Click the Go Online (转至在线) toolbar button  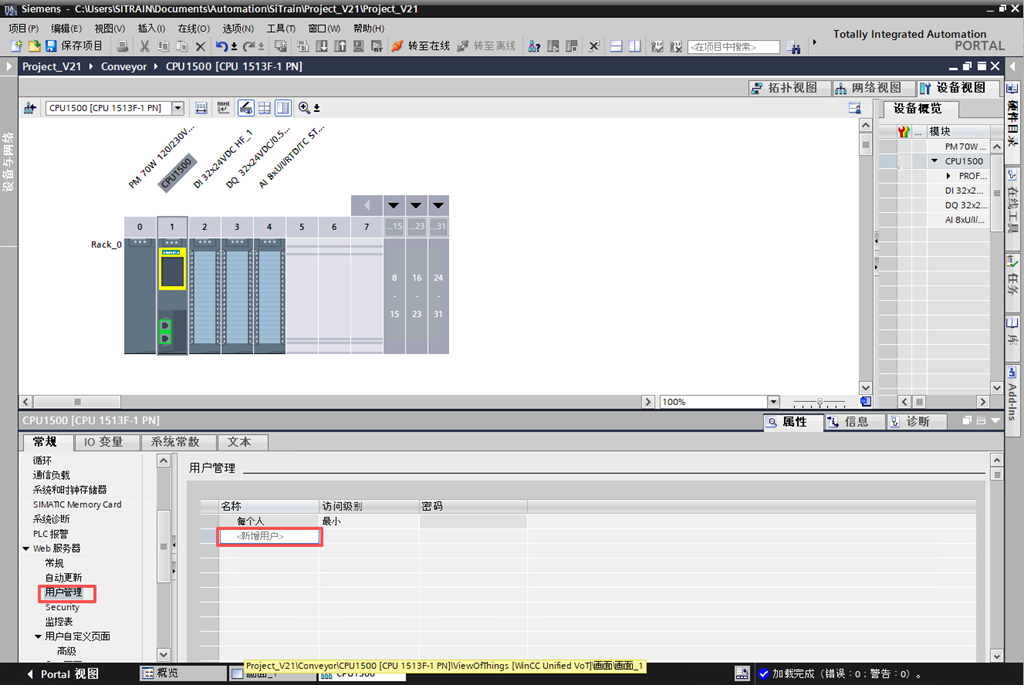tap(420, 46)
